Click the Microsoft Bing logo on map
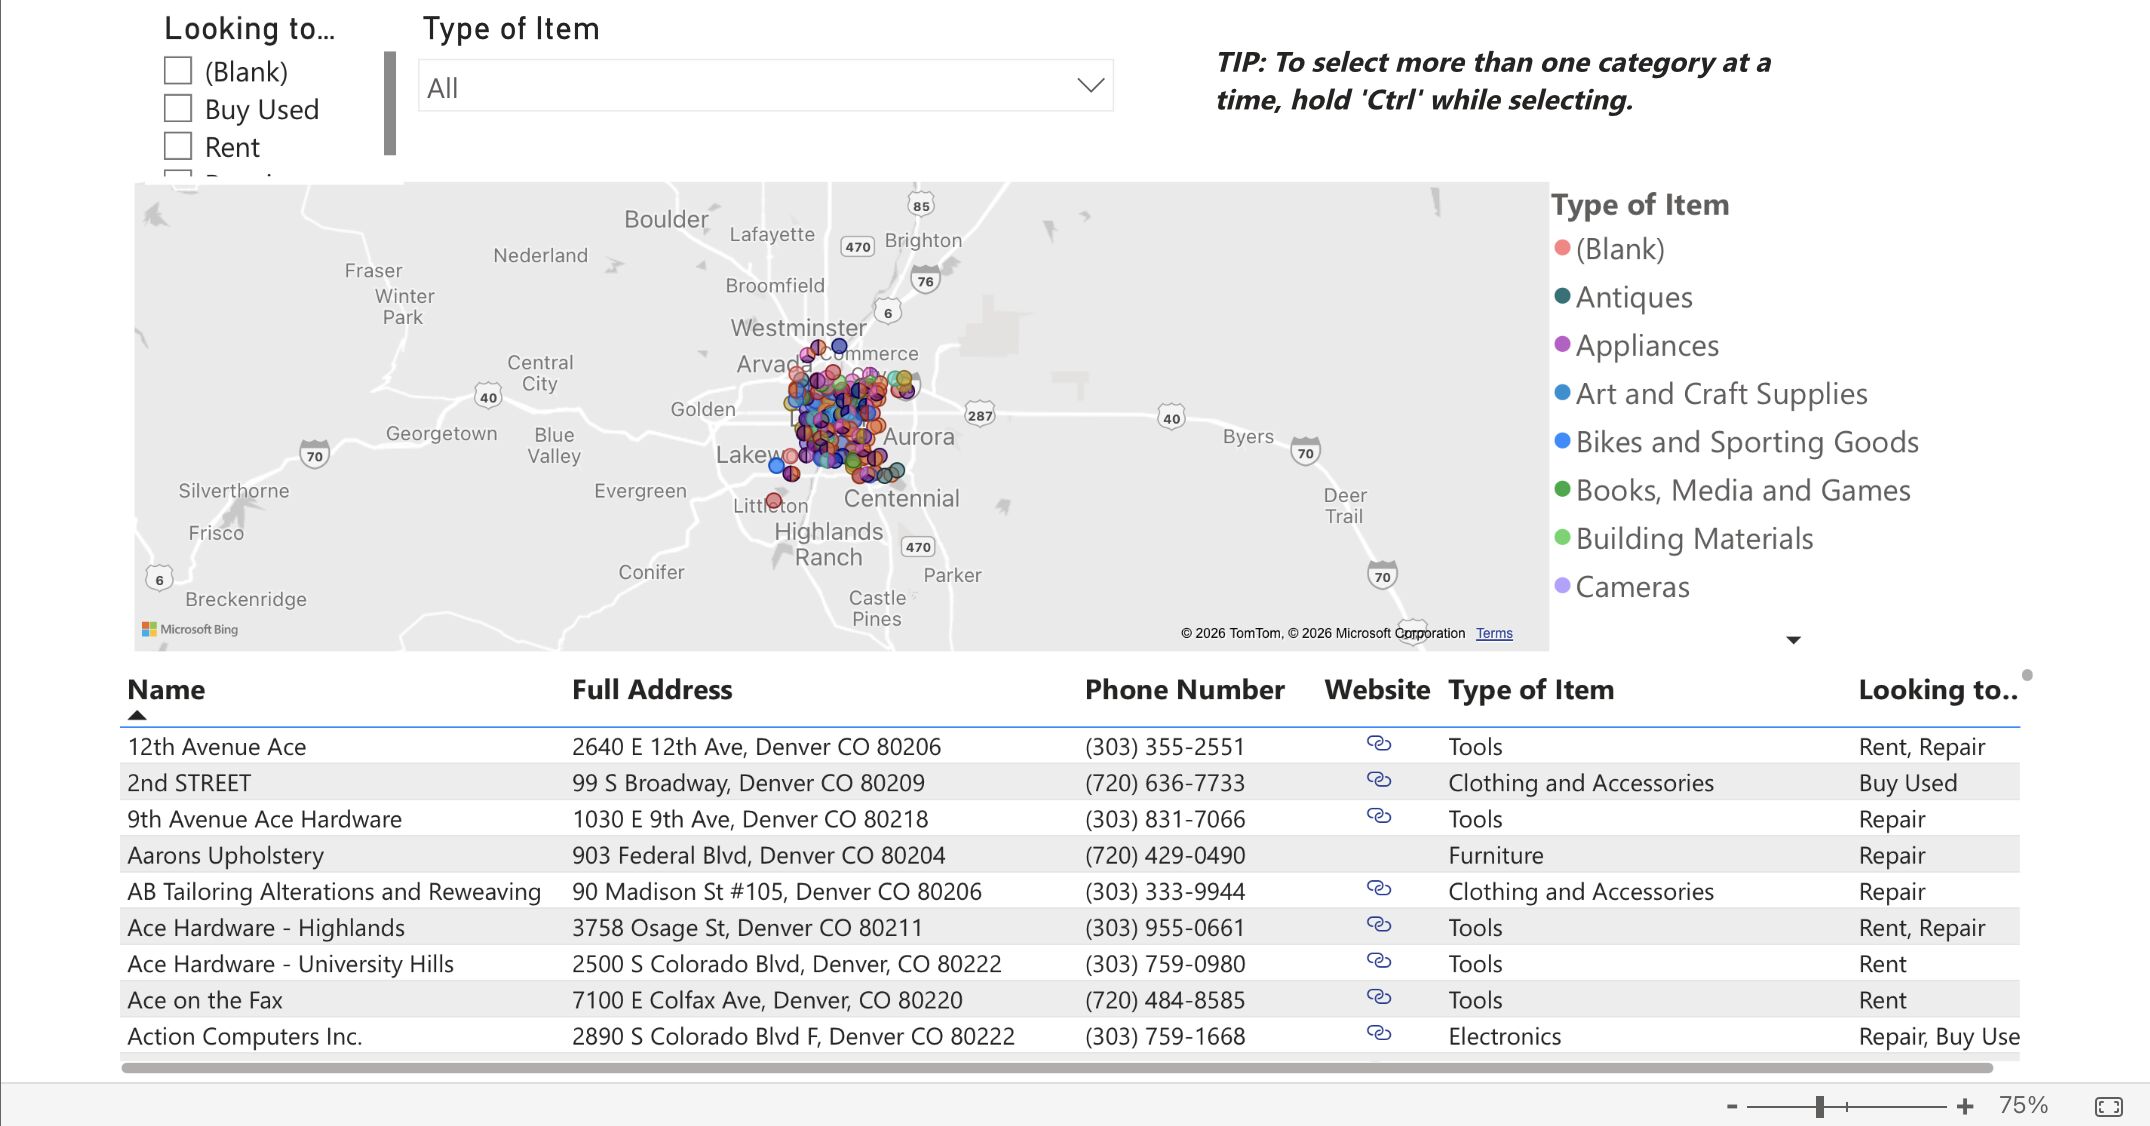This screenshot has height=1126, width=2150. click(x=190, y=629)
